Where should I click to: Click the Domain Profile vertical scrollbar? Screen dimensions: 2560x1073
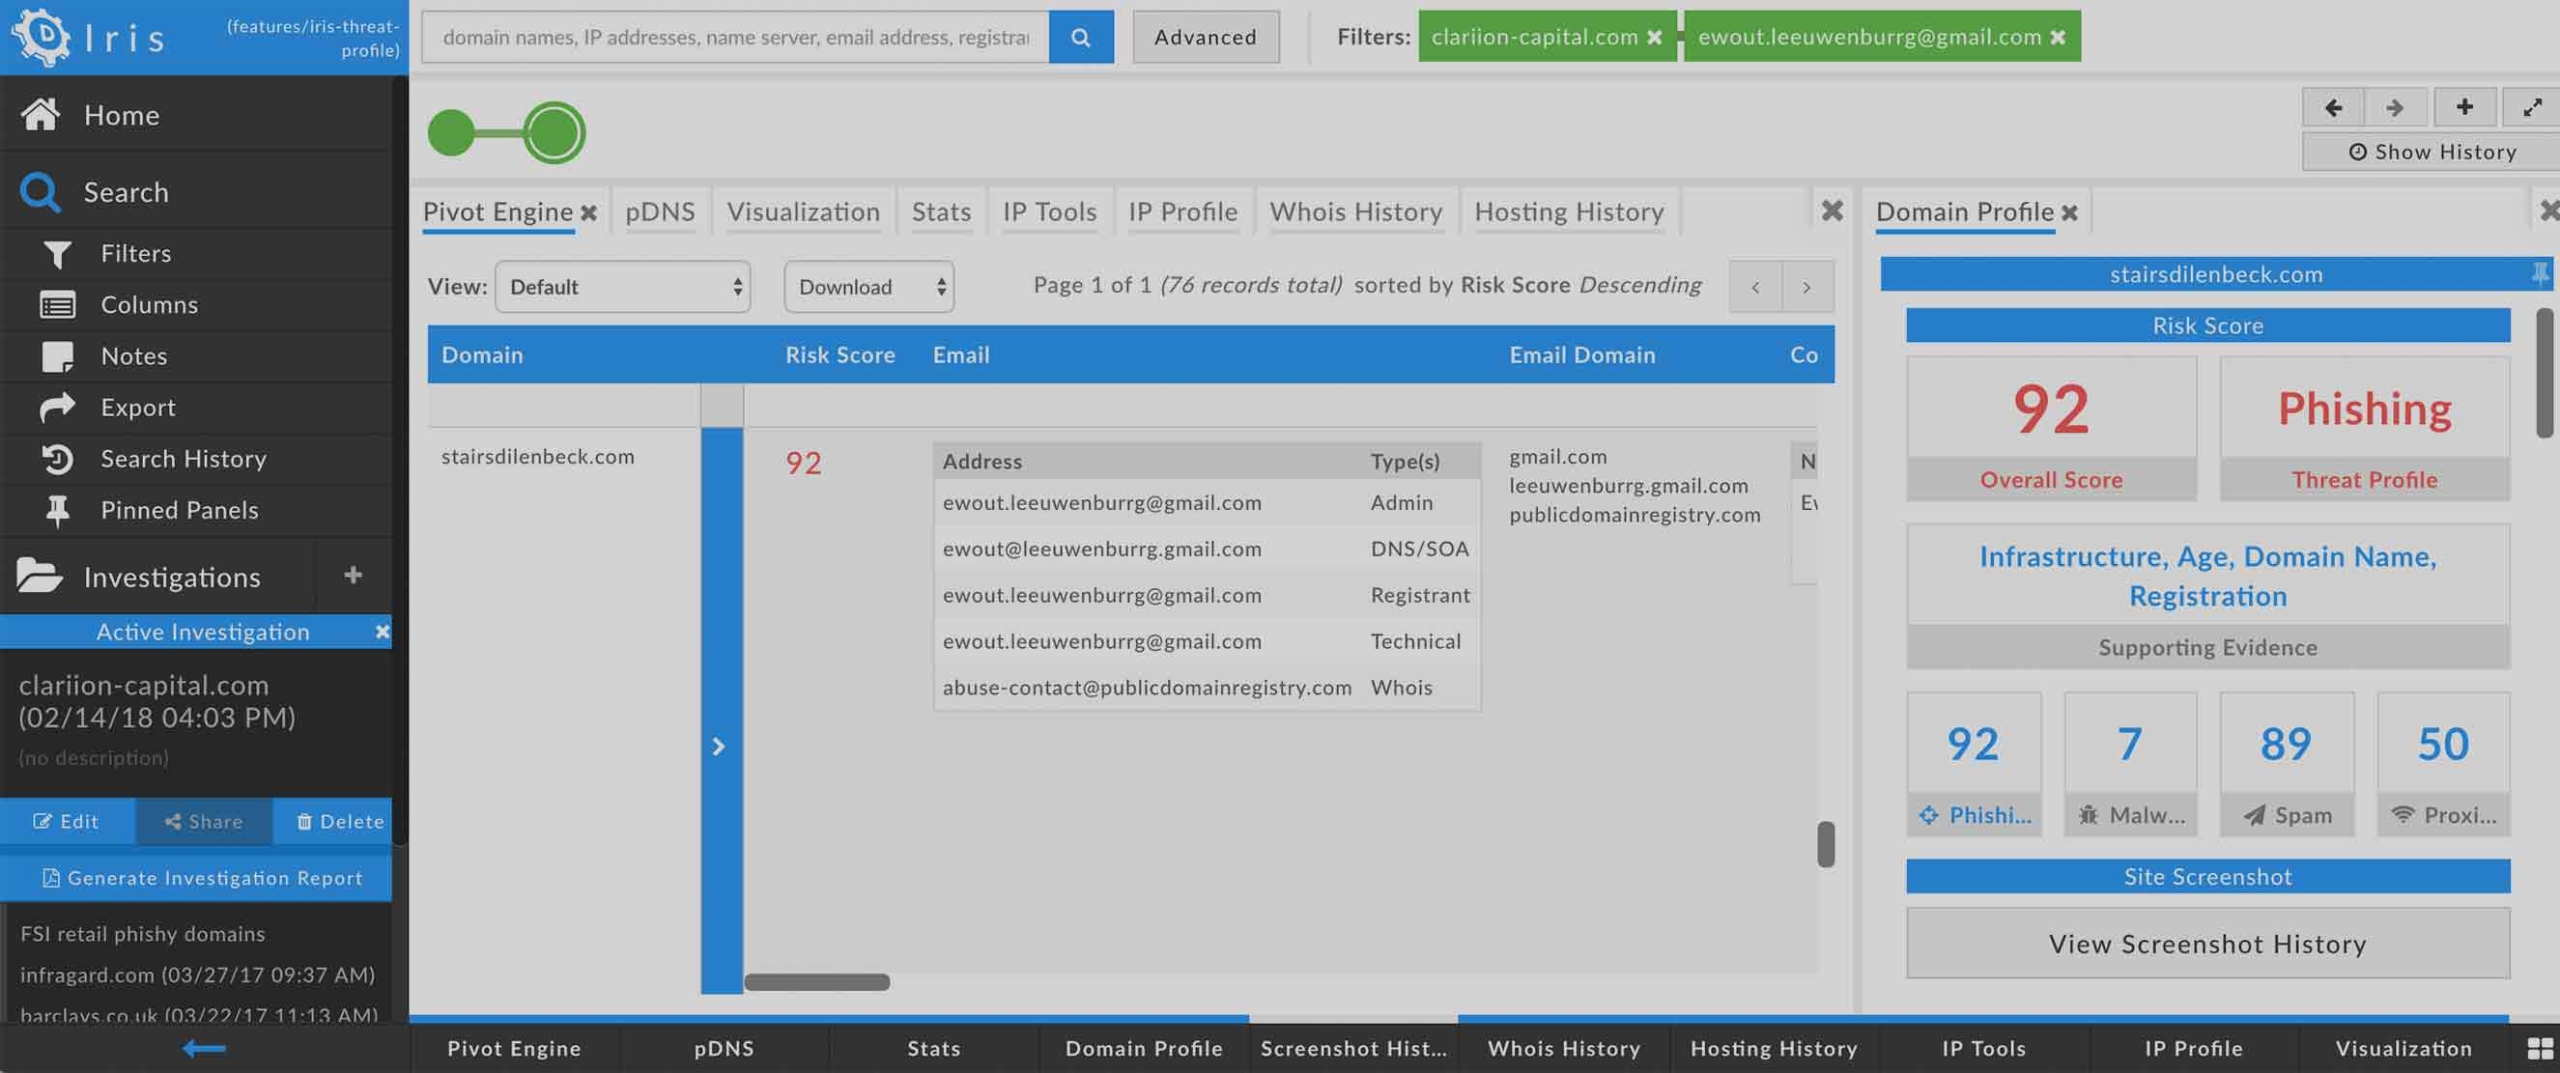2544,373
